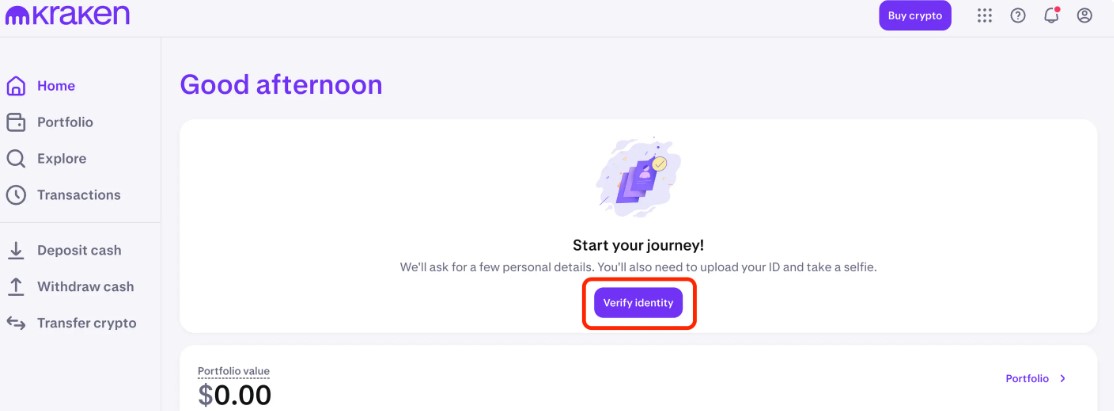Click the Withdraw cash upload icon
Viewport: 1114px width, 411px height.
click(x=16, y=287)
